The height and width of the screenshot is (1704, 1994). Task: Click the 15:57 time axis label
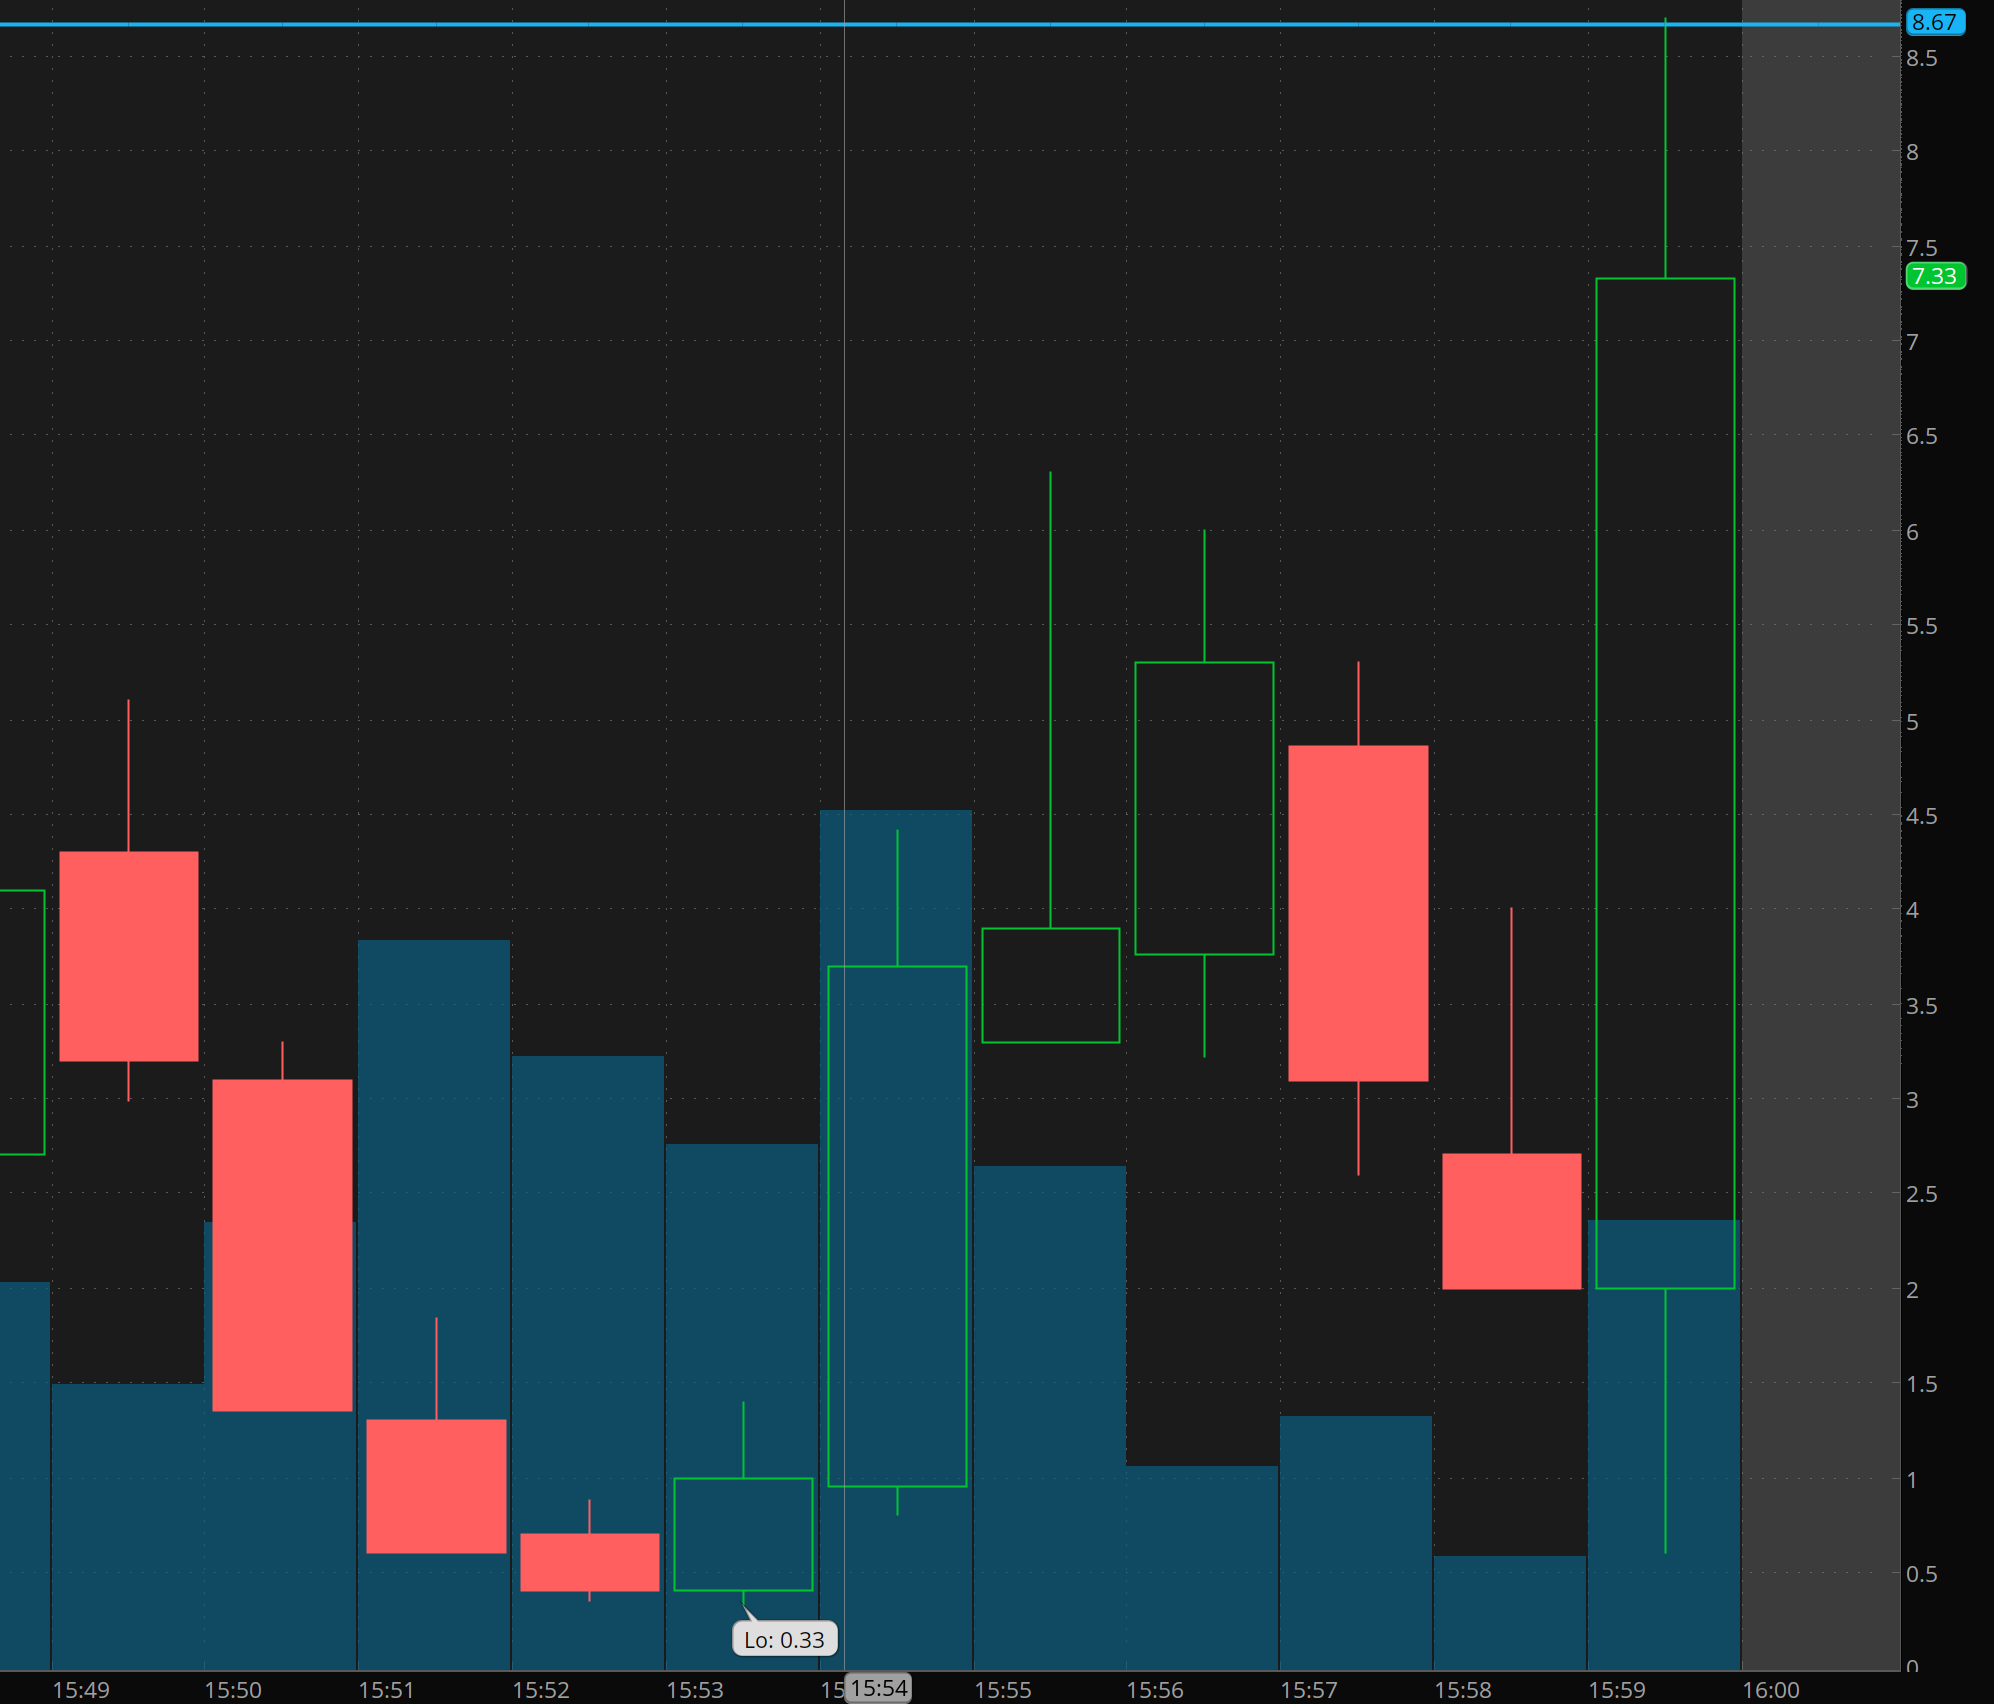tap(1308, 1690)
